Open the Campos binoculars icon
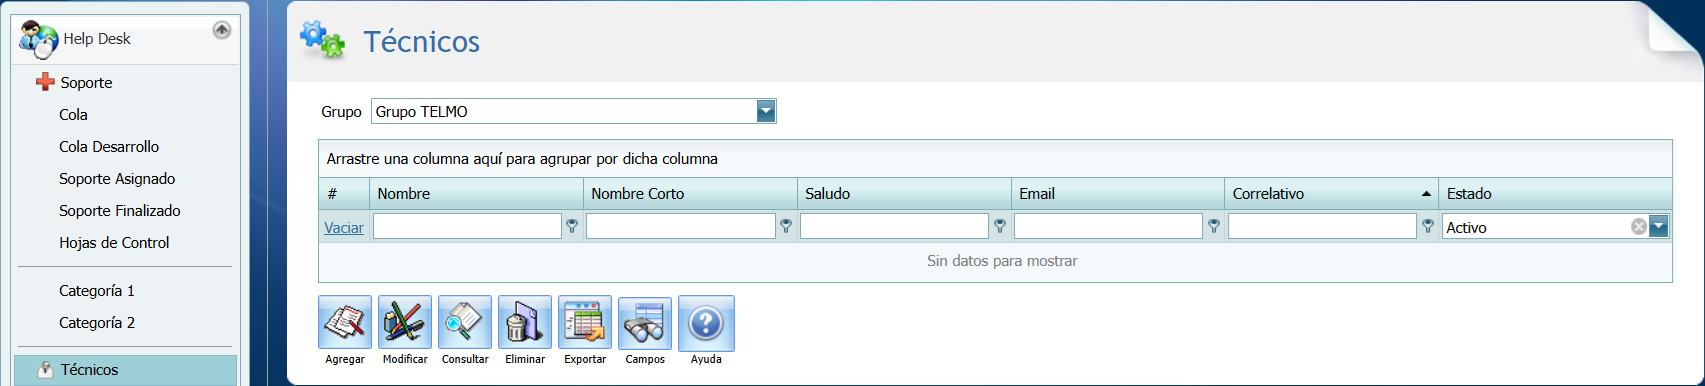Screen dimensions: 1705x386 645,323
